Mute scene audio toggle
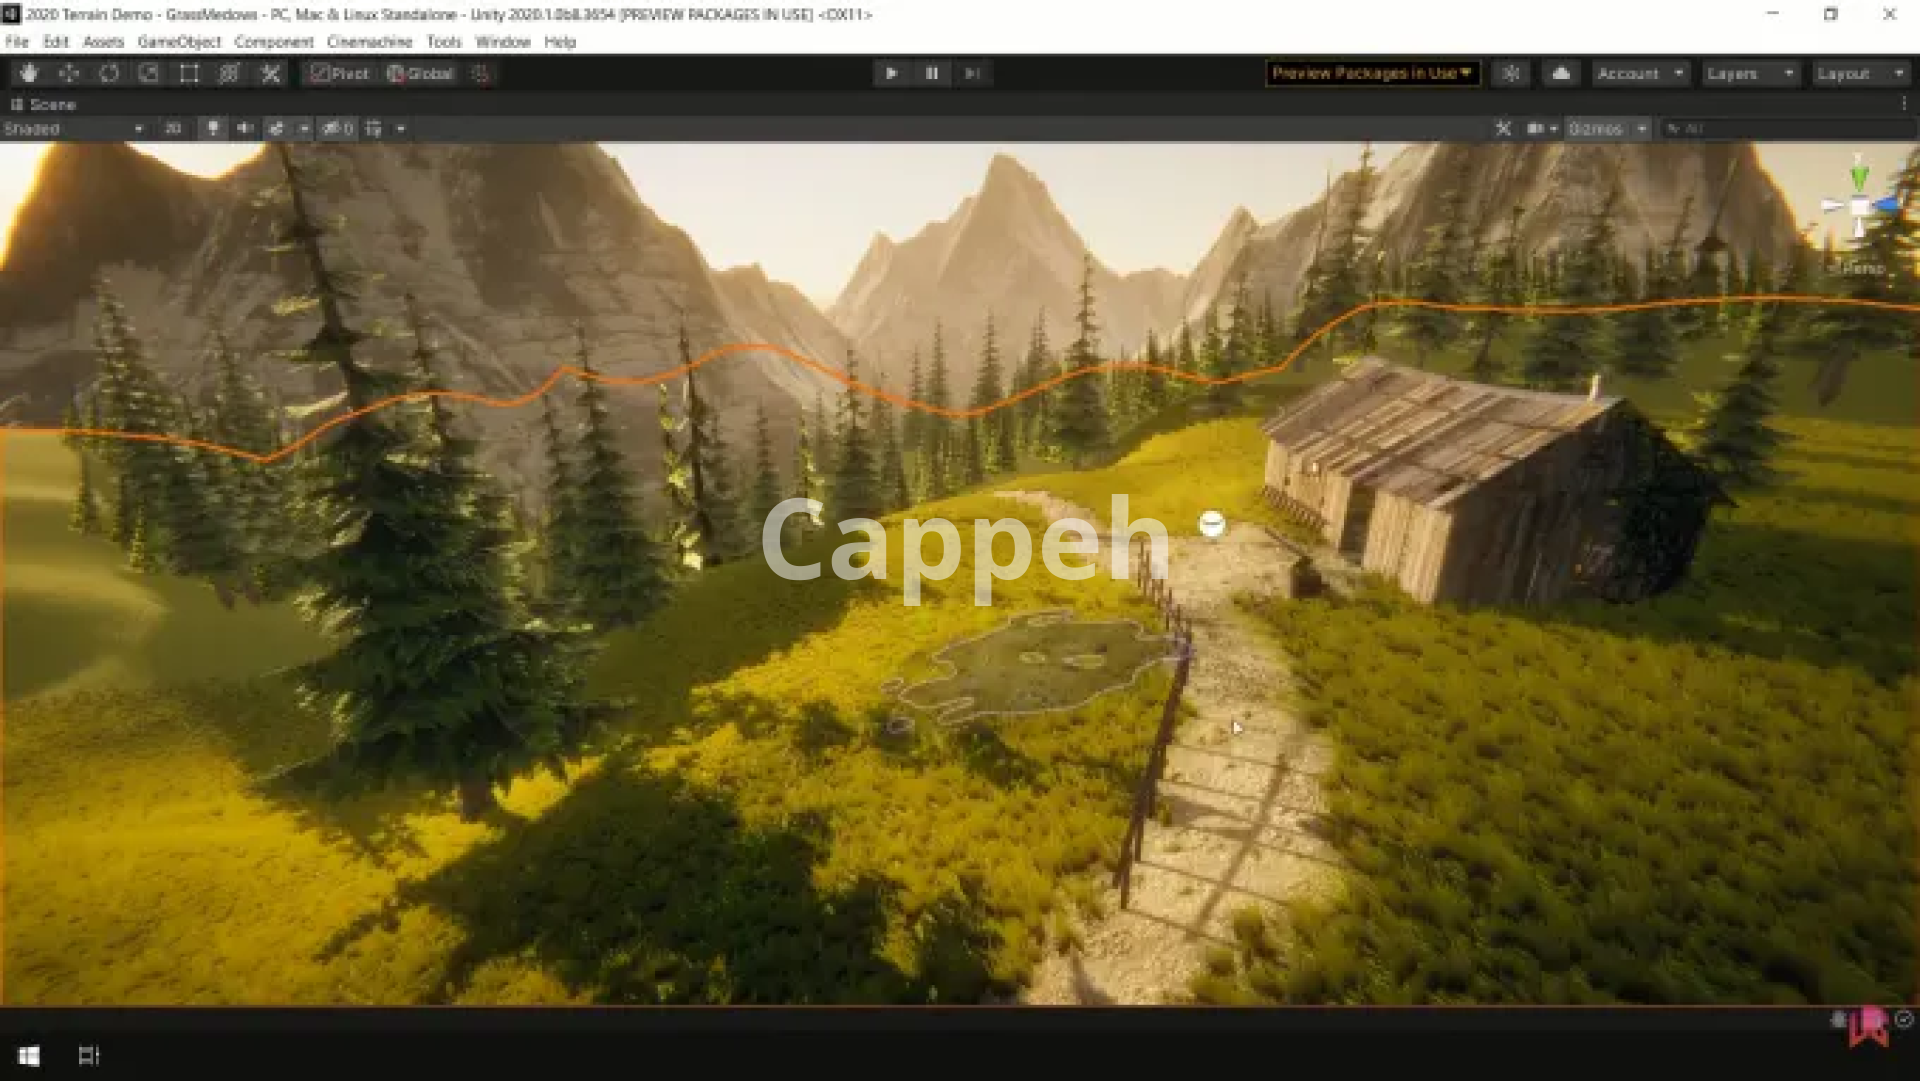 click(244, 129)
